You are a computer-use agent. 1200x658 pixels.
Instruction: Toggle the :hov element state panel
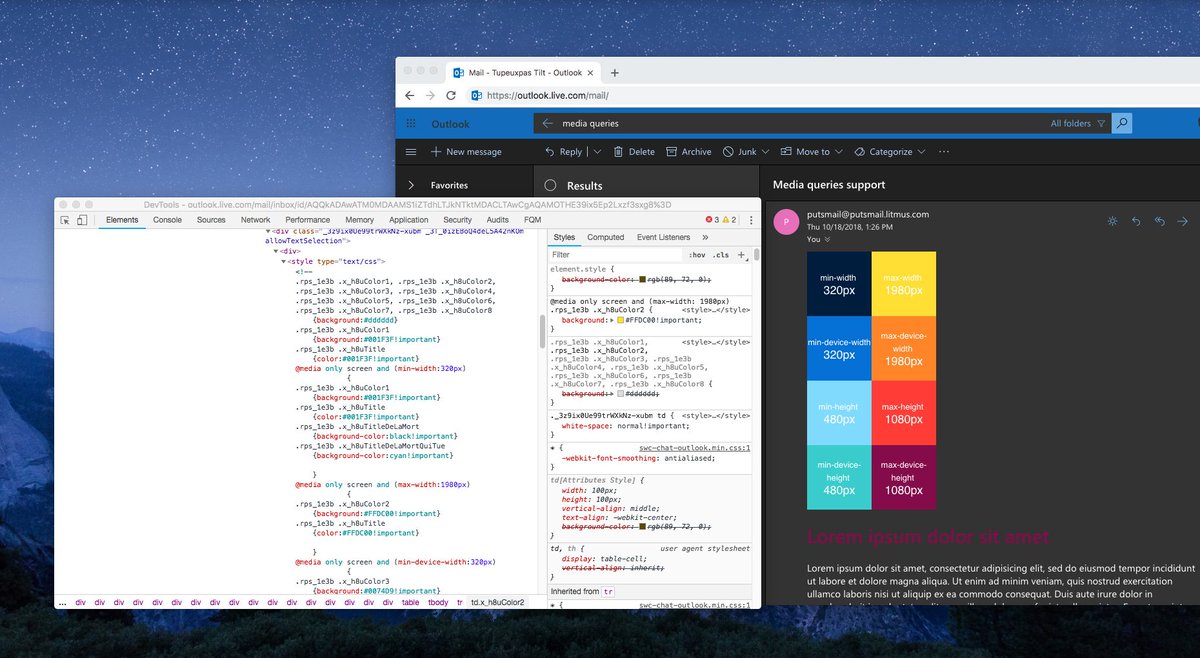click(x=697, y=255)
